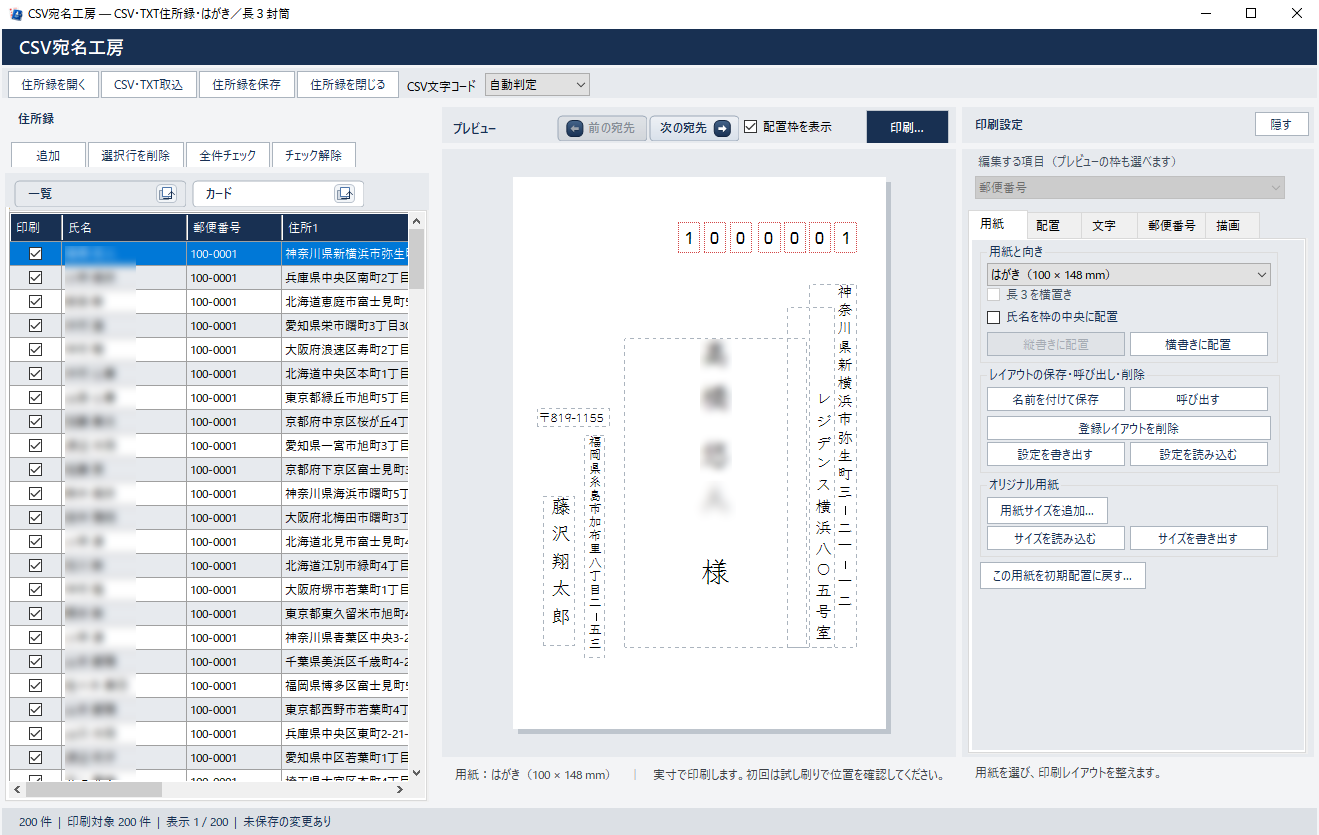Click 設定を読み込む

point(1199,454)
